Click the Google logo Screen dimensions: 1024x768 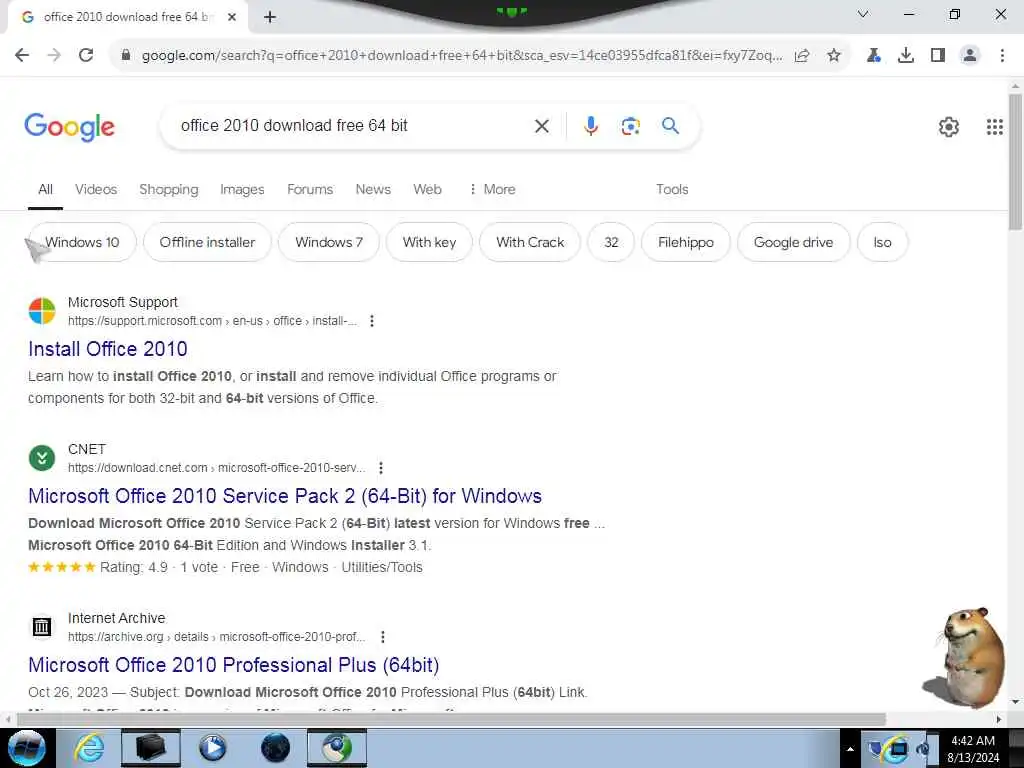[x=69, y=127]
